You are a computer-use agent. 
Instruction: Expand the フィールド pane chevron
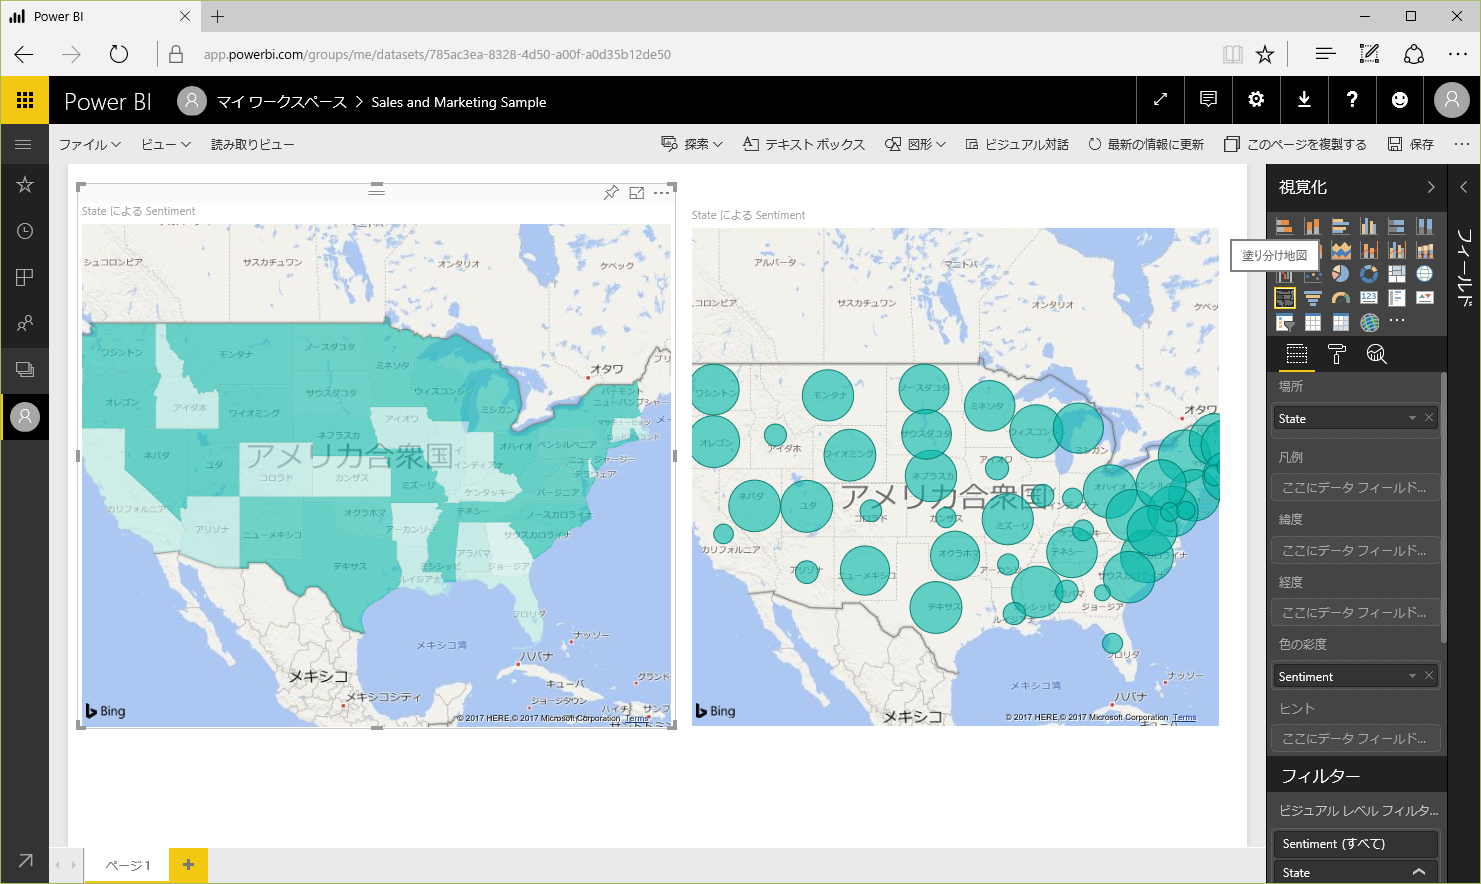click(x=1464, y=187)
